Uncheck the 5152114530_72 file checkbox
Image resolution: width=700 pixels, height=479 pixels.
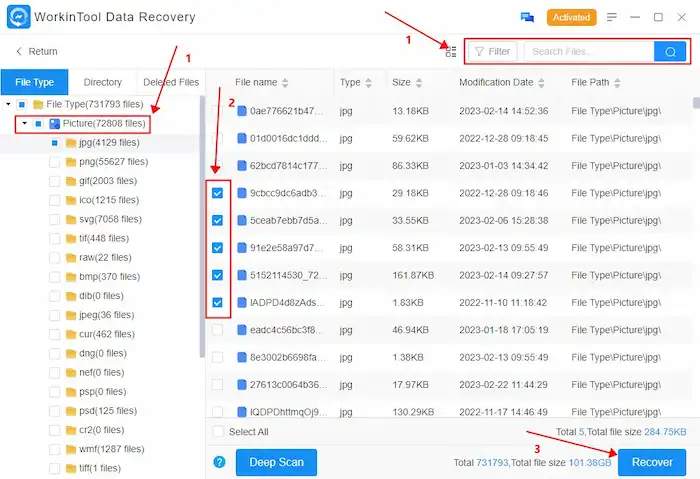tap(217, 275)
